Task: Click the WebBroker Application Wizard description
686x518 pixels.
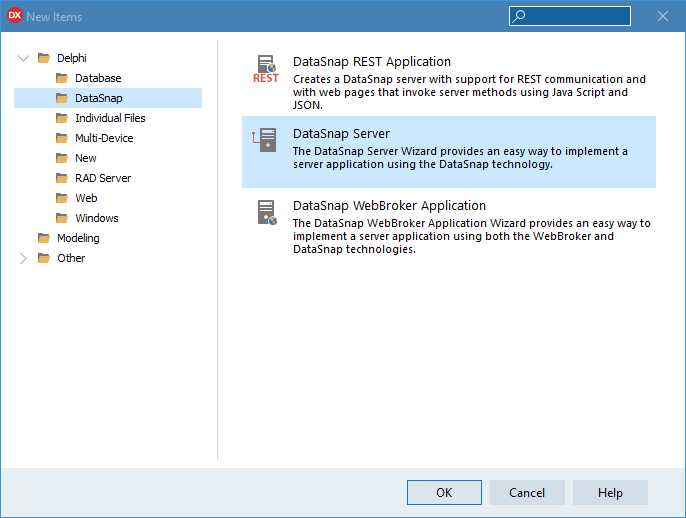Action: (472, 236)
